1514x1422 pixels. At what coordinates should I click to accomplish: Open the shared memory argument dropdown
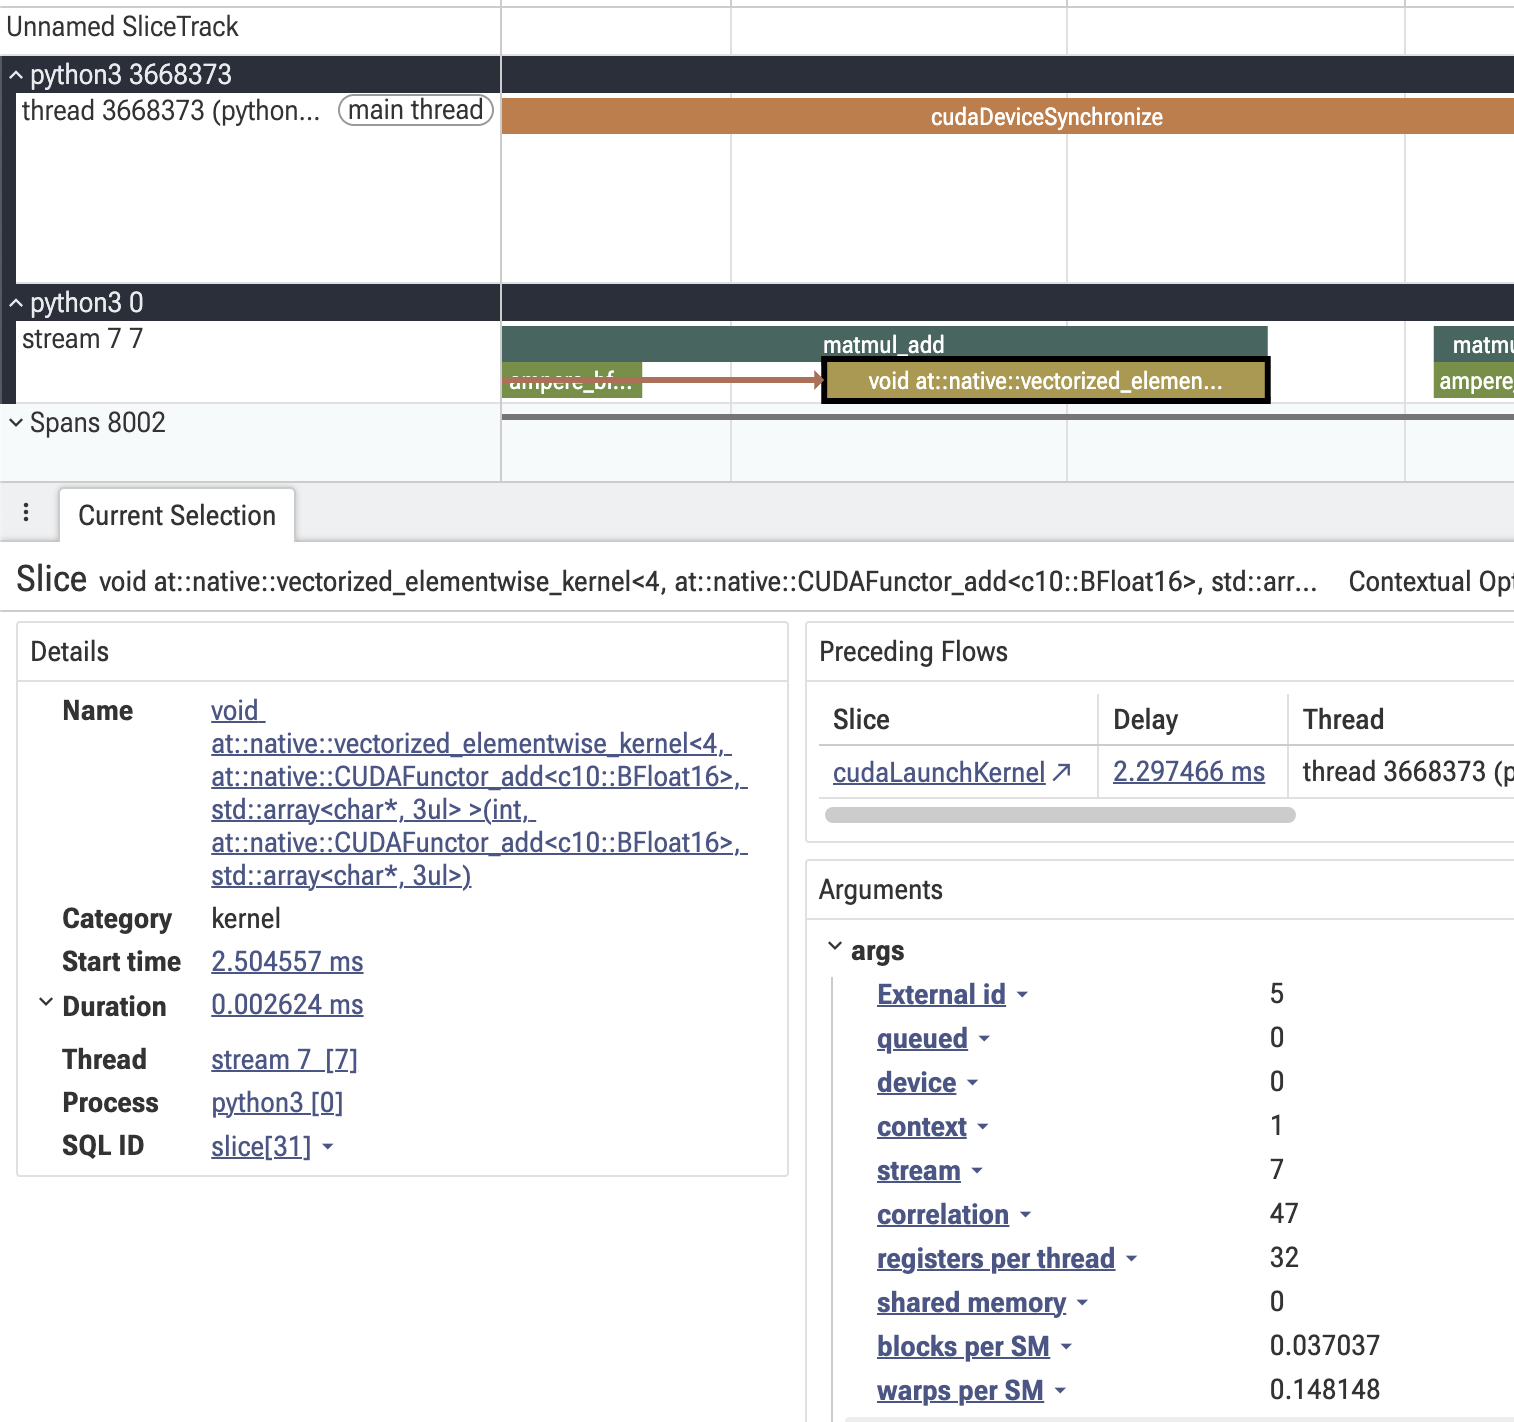click(1082, 1303)
